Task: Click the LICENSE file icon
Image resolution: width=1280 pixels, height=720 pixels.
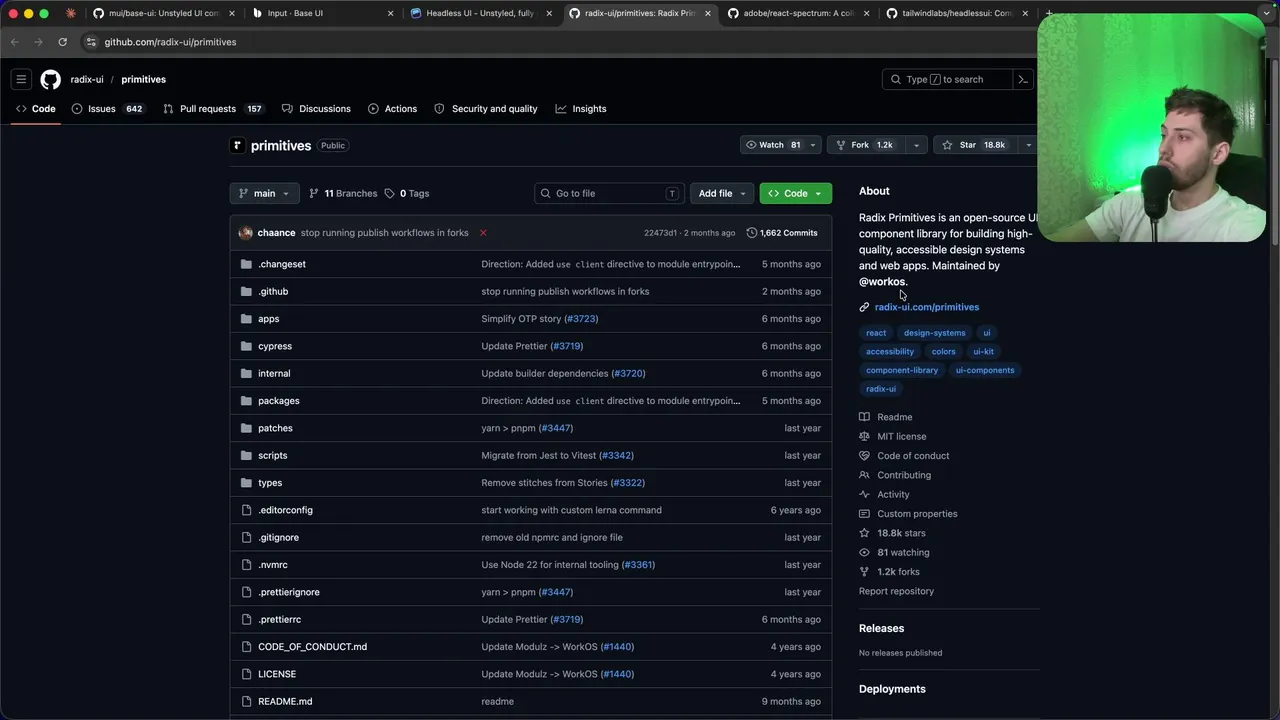Action: click(x=247, y=674)
